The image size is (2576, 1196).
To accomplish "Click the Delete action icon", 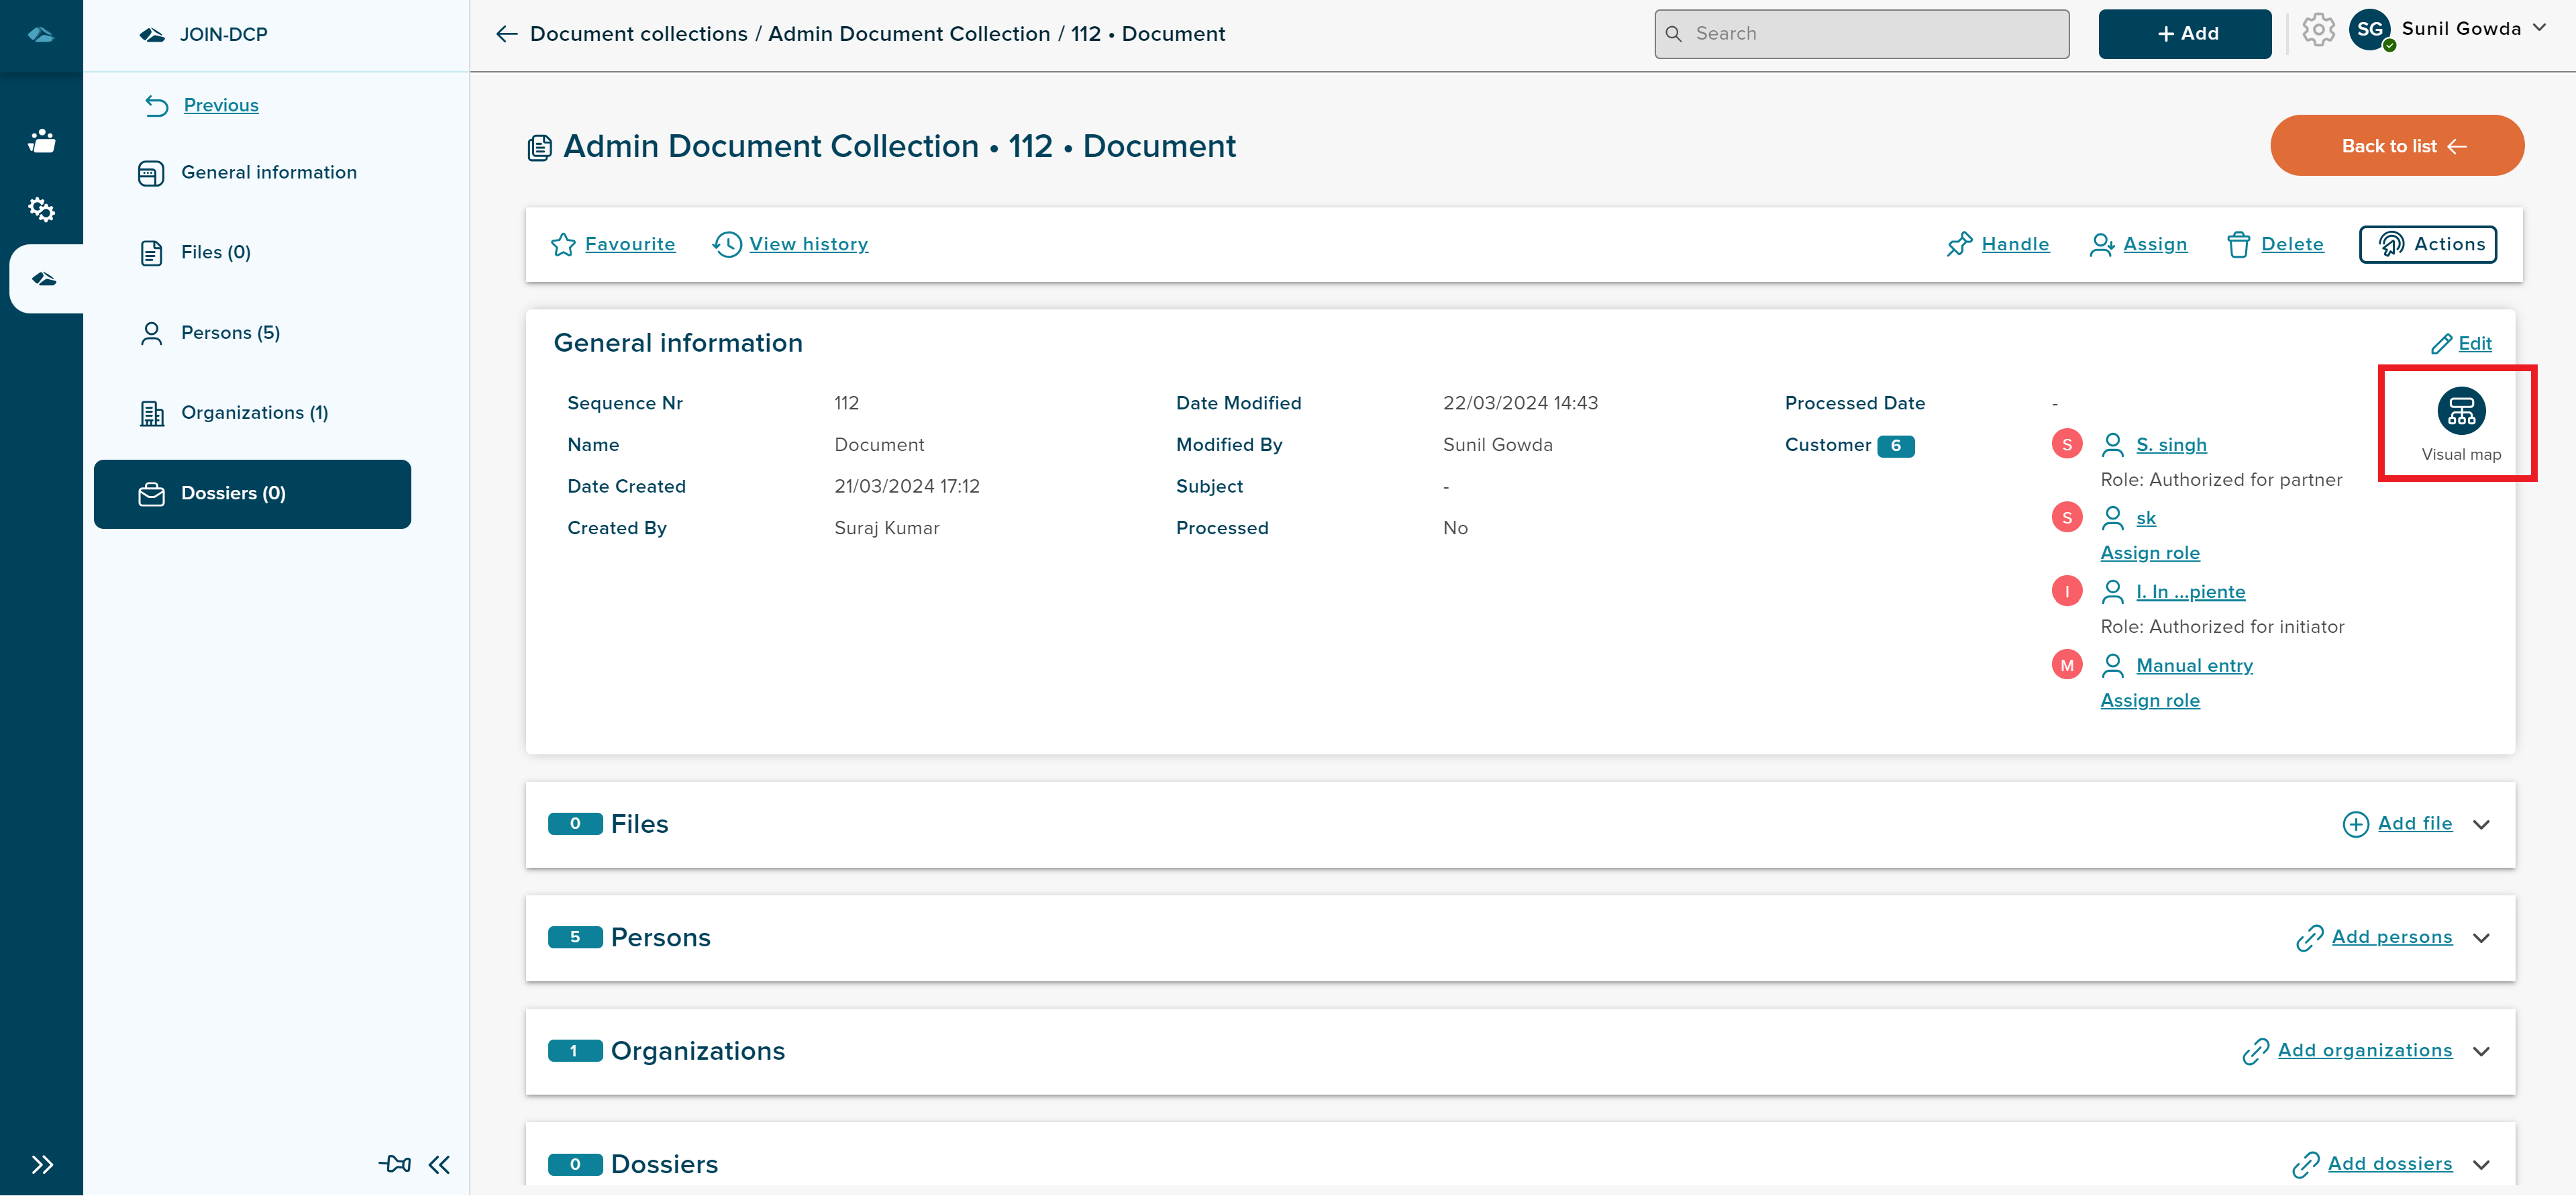I will click(2238, 243).
